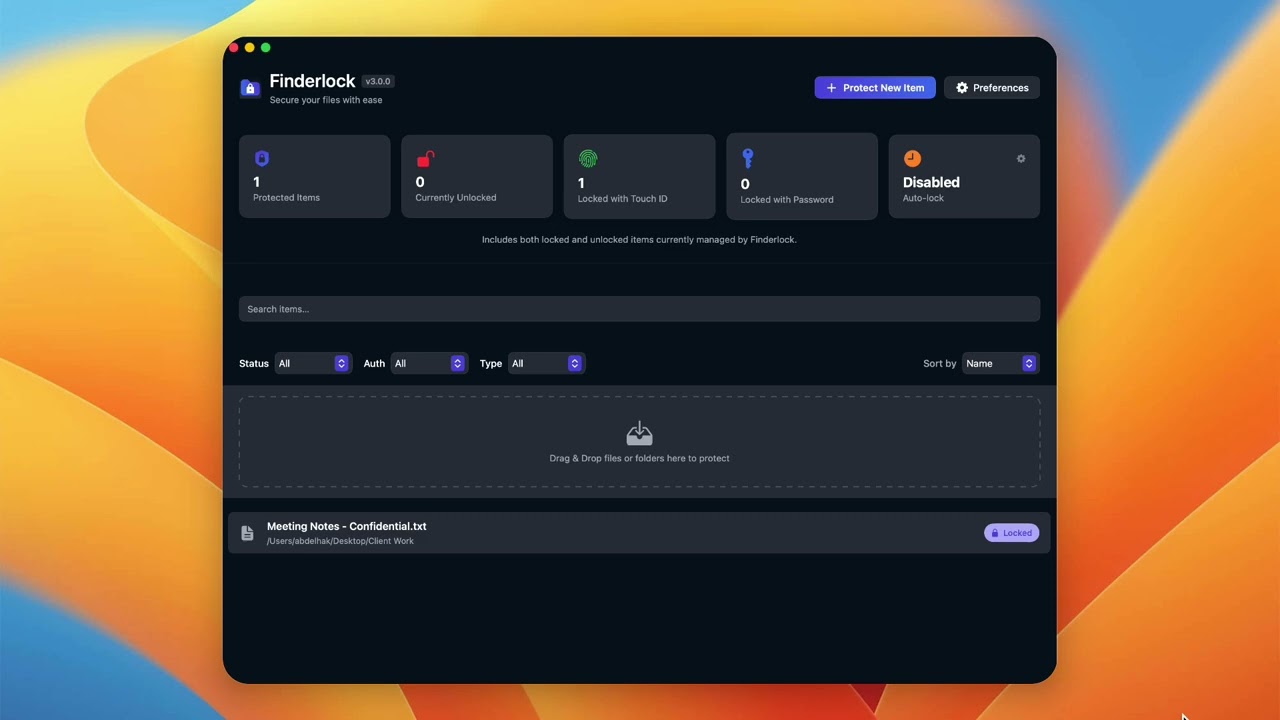The height and width of the screenshot is (720, 1280).
Task: Click the blue Locked with Password key icon
Action: click(x=747, y=159)
